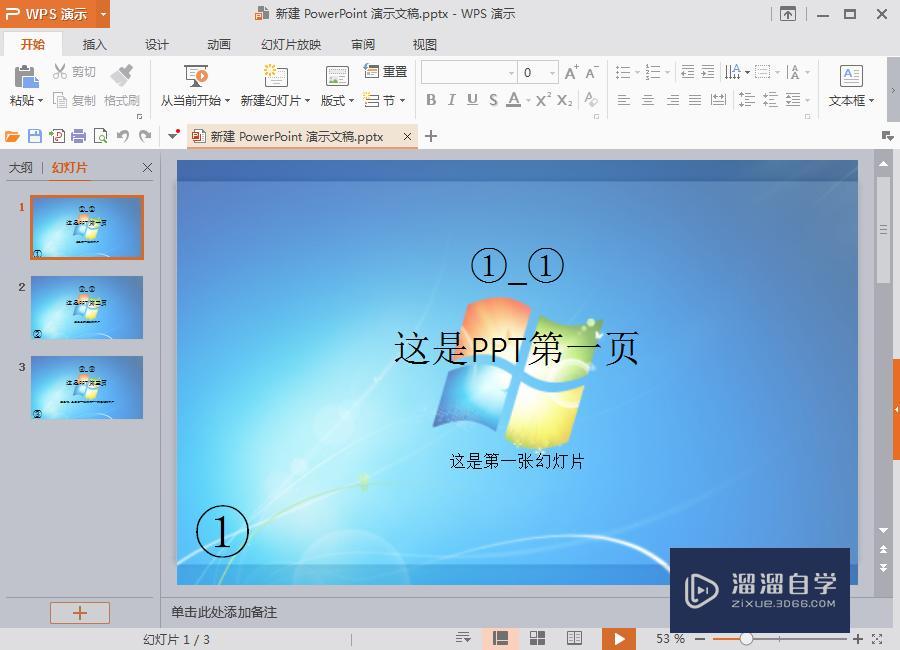900x650 pixels.
Task: Toggle align left
Action: point(624,100)
